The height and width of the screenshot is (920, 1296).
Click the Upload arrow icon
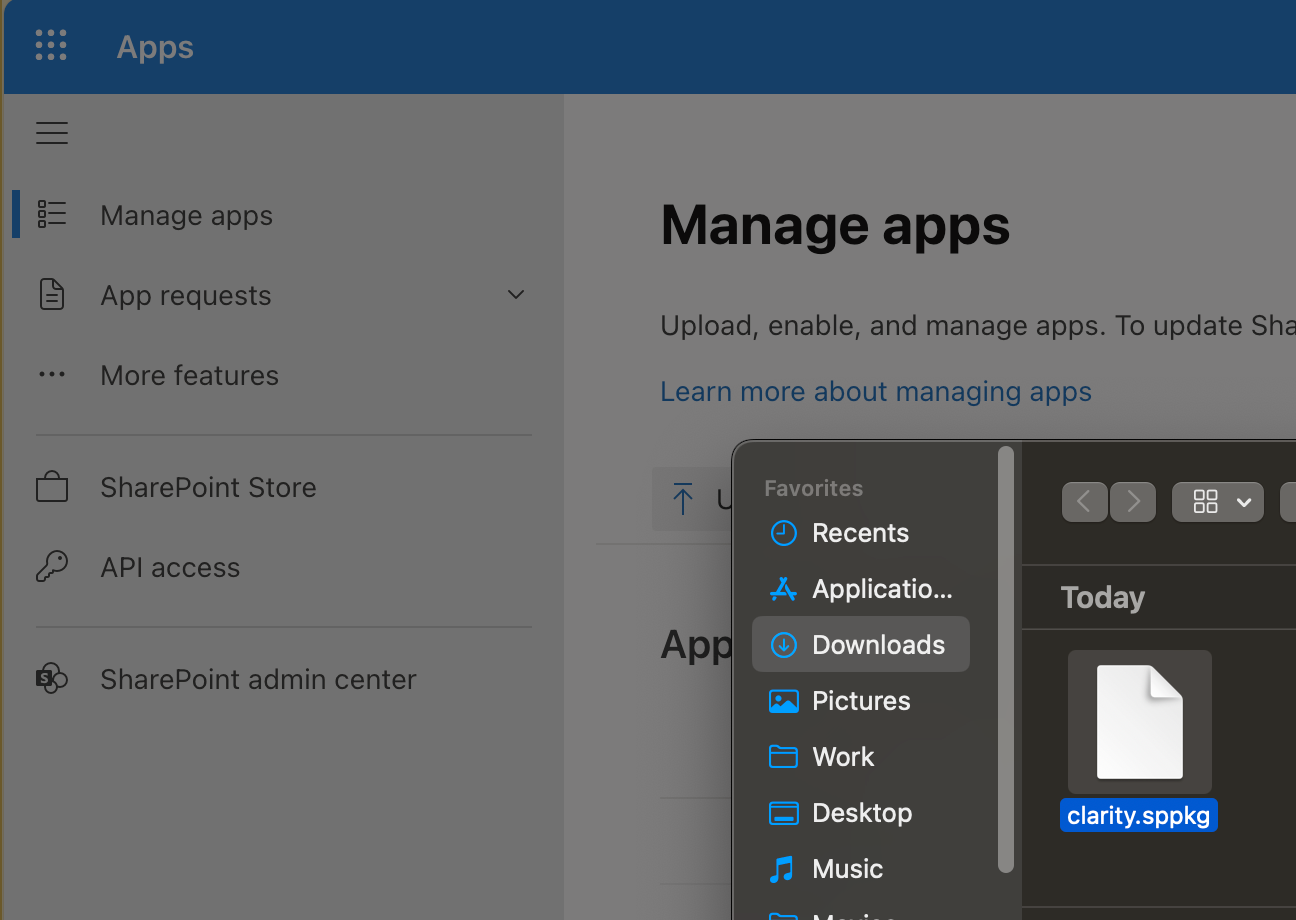coord(683,498)
